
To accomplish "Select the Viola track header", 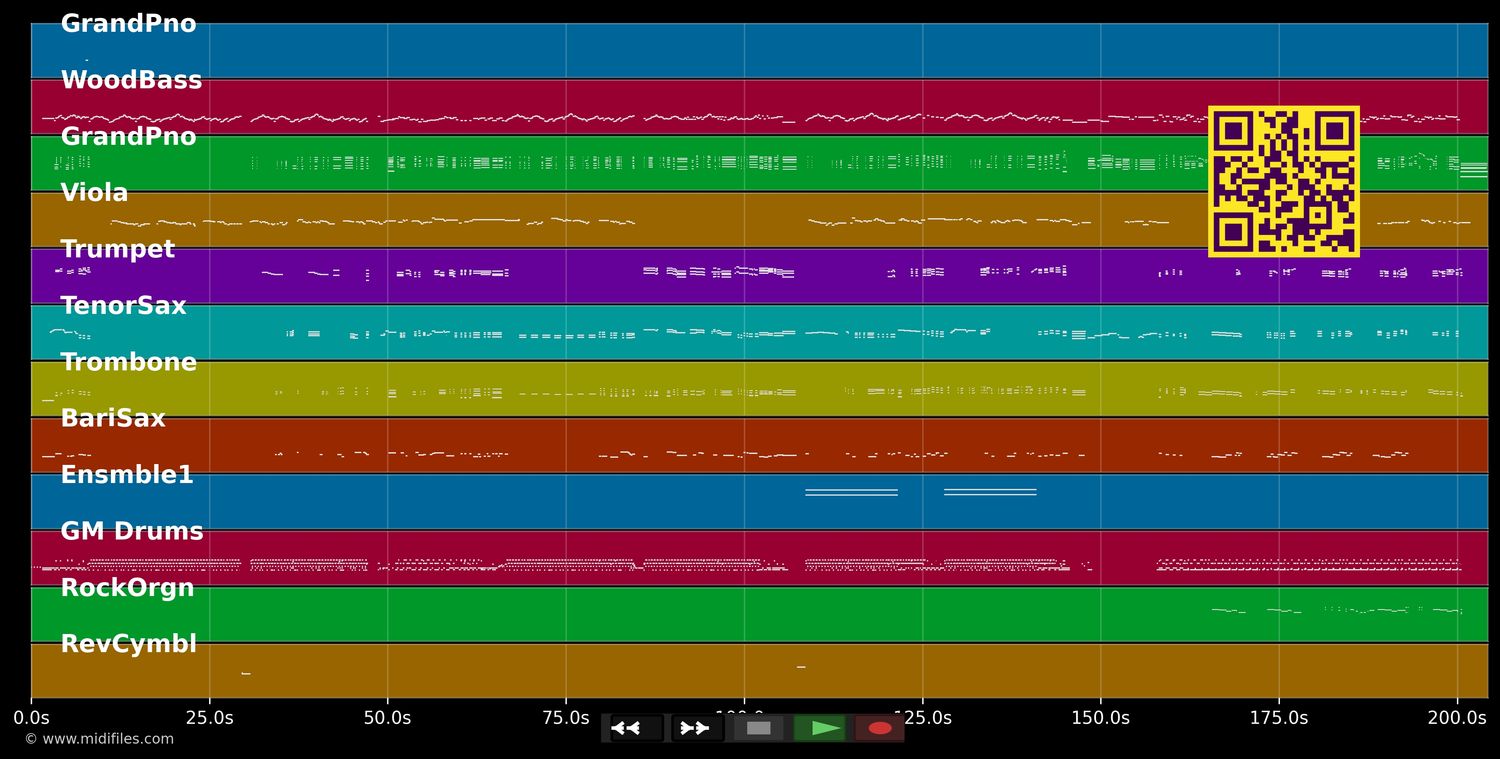I will click(92, 192).
